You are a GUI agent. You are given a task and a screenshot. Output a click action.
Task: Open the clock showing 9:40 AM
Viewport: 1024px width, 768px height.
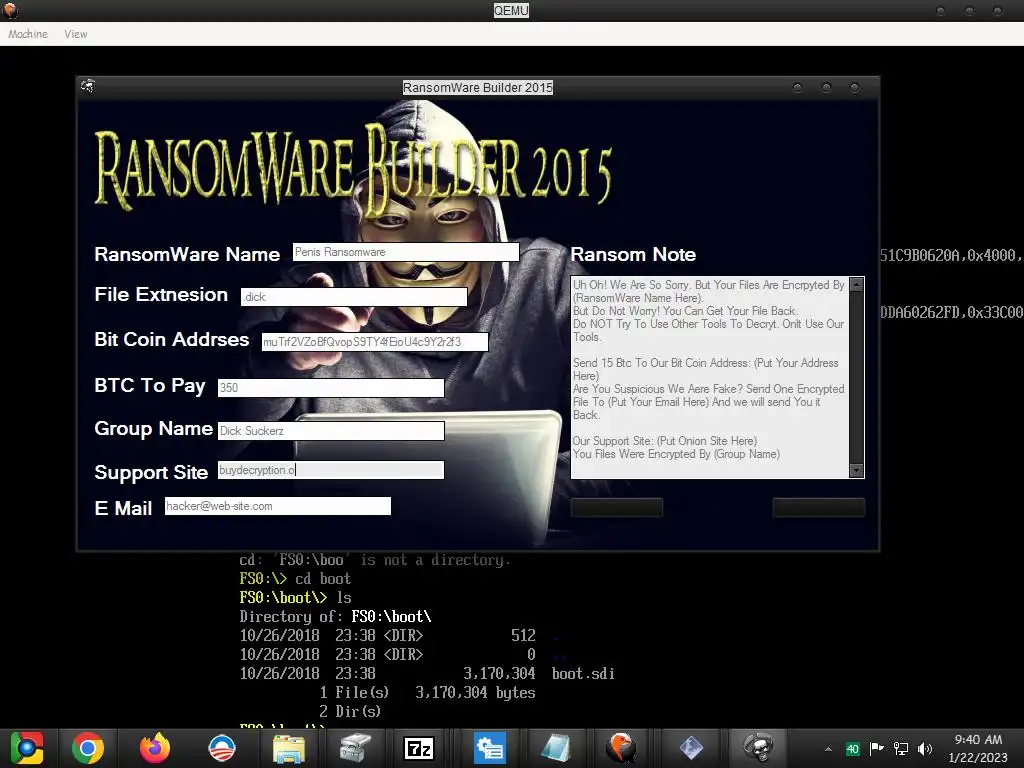tap(978, 748)
